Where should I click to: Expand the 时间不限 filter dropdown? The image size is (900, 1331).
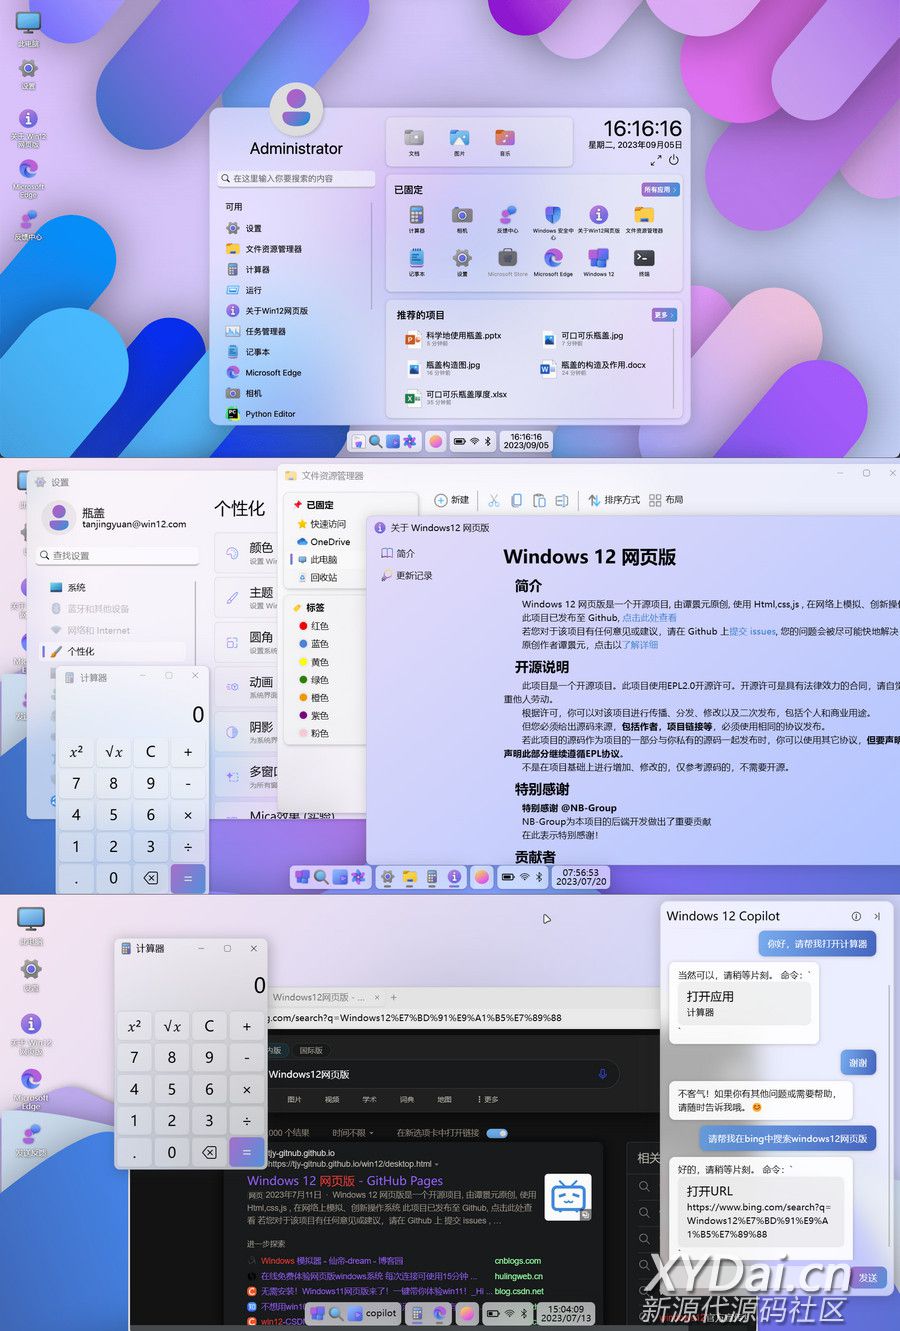coord(352,1133)
